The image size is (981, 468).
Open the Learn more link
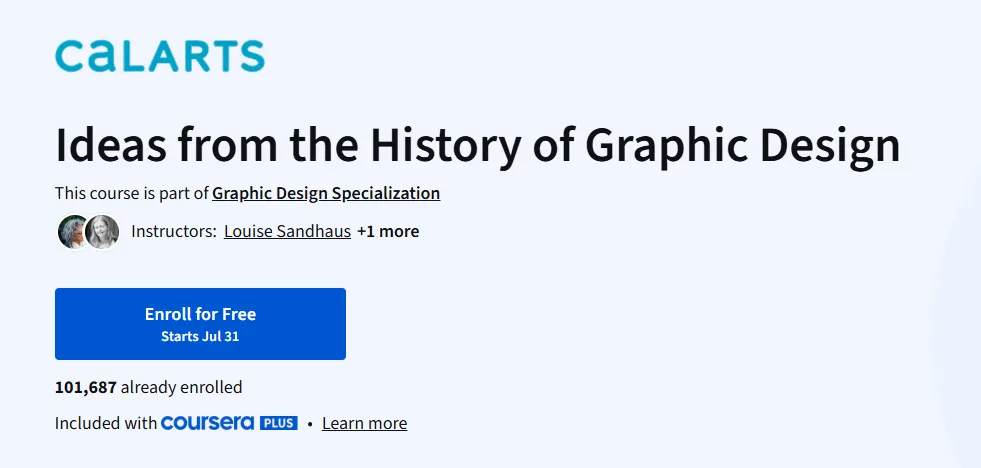click(364, 424)
